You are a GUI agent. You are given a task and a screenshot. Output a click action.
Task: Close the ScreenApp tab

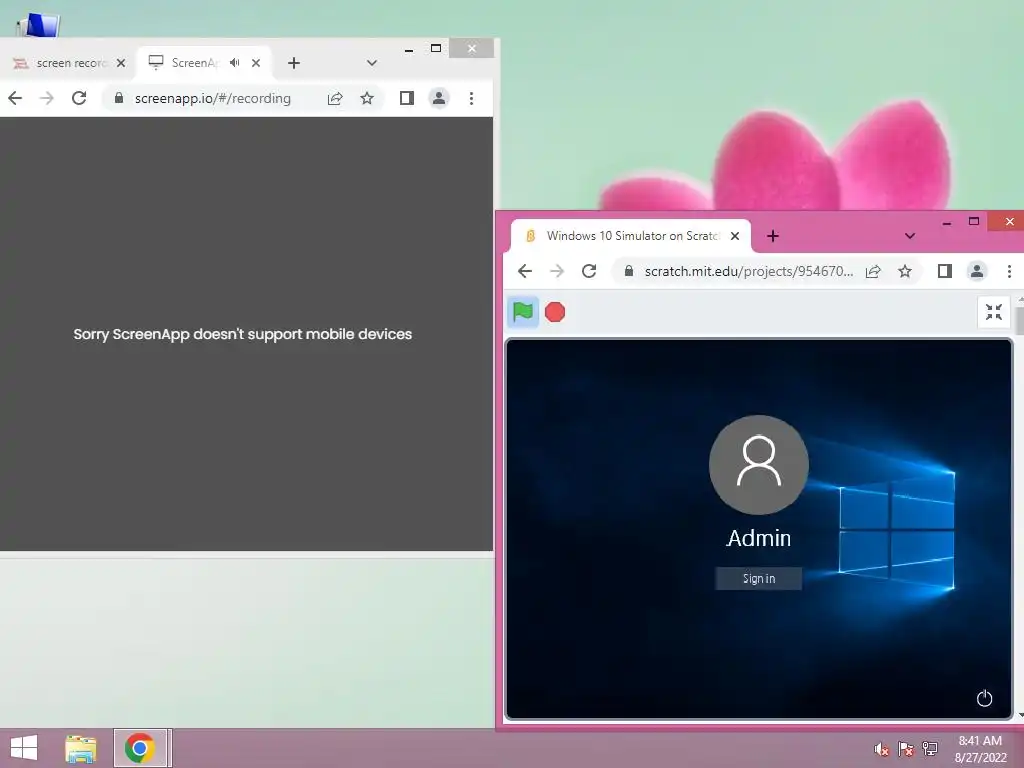tap(256, 63)
